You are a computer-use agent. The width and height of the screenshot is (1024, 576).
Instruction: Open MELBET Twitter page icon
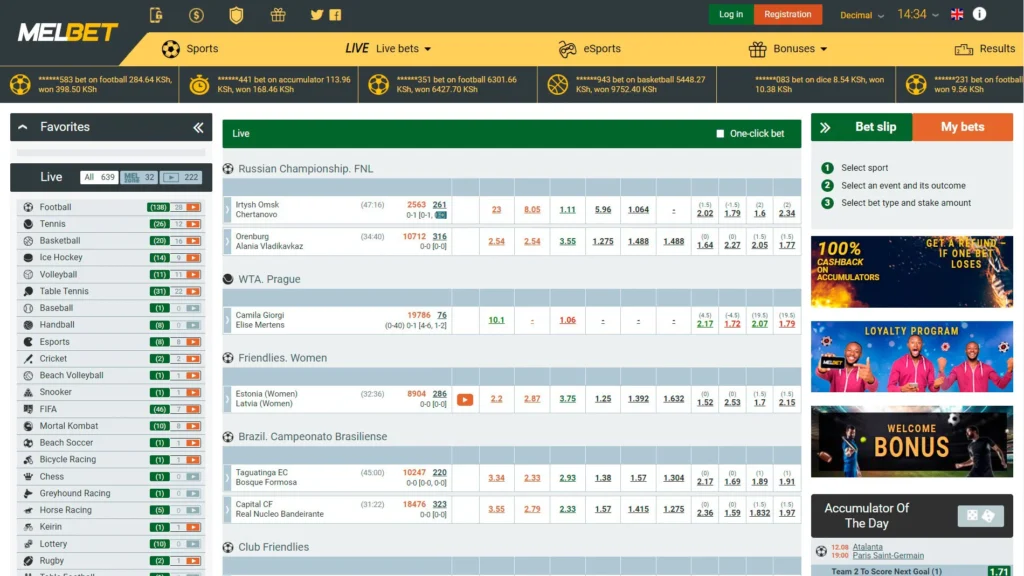[317, 15]
